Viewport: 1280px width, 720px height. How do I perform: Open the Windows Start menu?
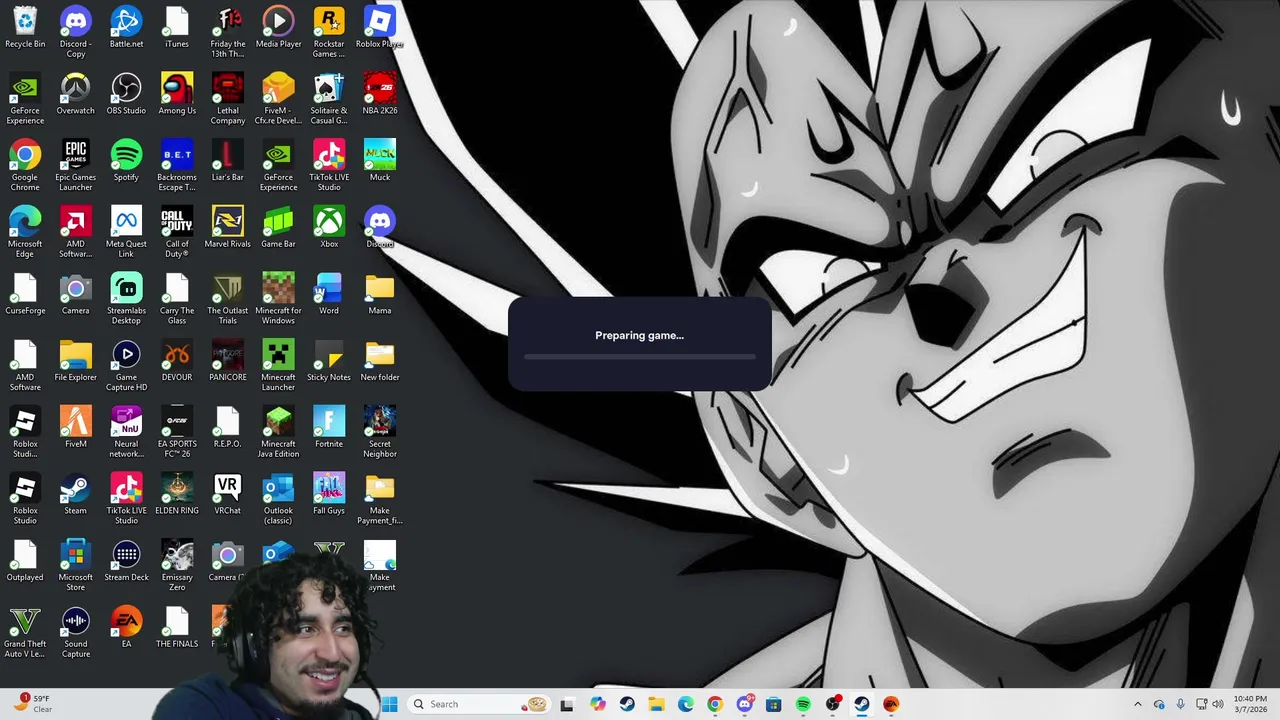click(x=390, y=704)
